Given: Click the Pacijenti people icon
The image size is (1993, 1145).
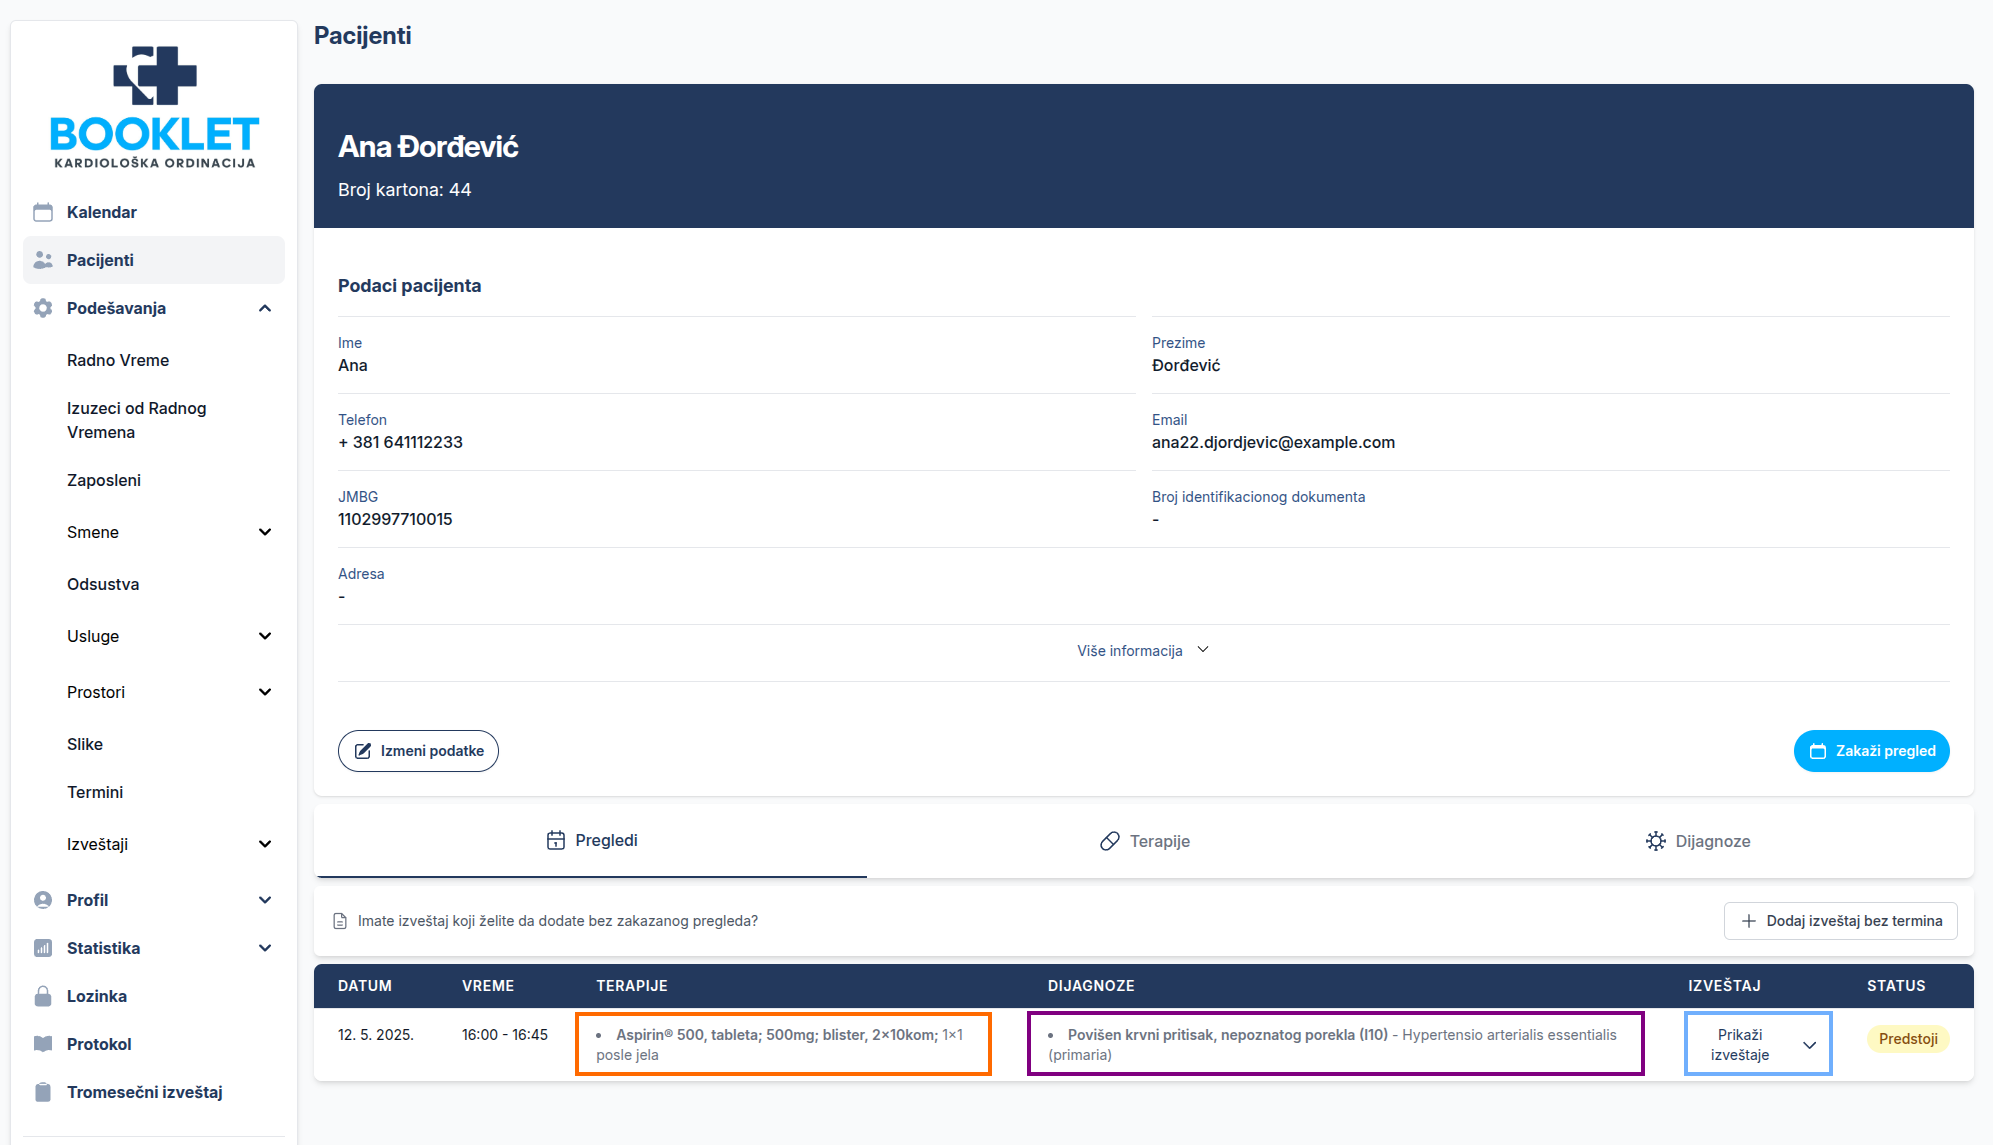Looking at the screenshot, I should (x=43, y=260).
